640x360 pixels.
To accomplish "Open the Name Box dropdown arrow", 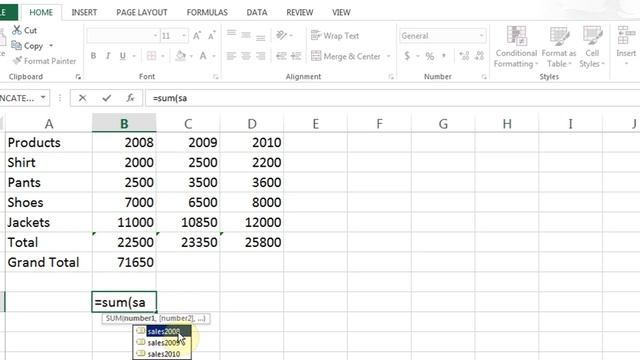I will pyautogui.click(x=43, y=98).
